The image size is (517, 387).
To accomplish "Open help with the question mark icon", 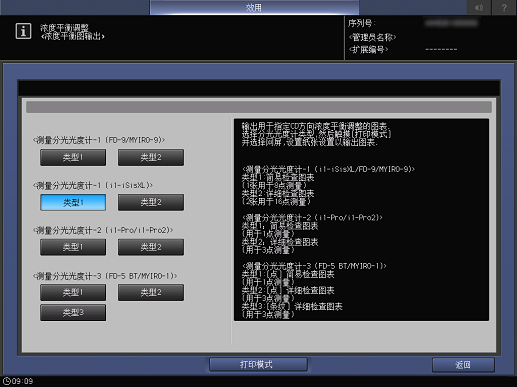I will click(504, 7).
